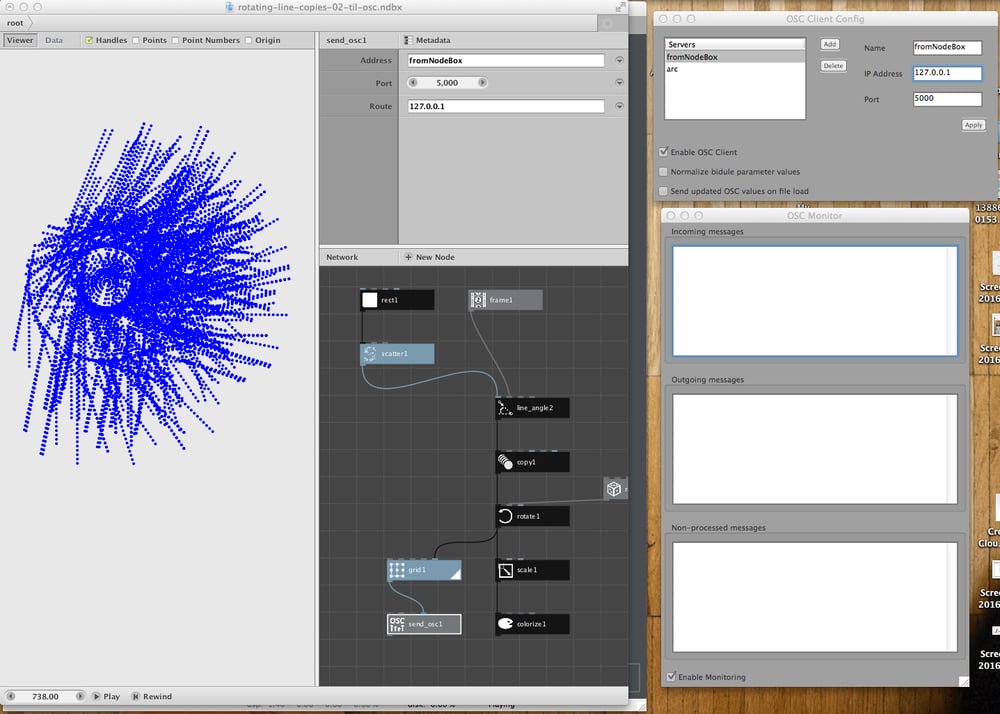
Task: Enable the Origin checkbox
Action: coord(249,40)
